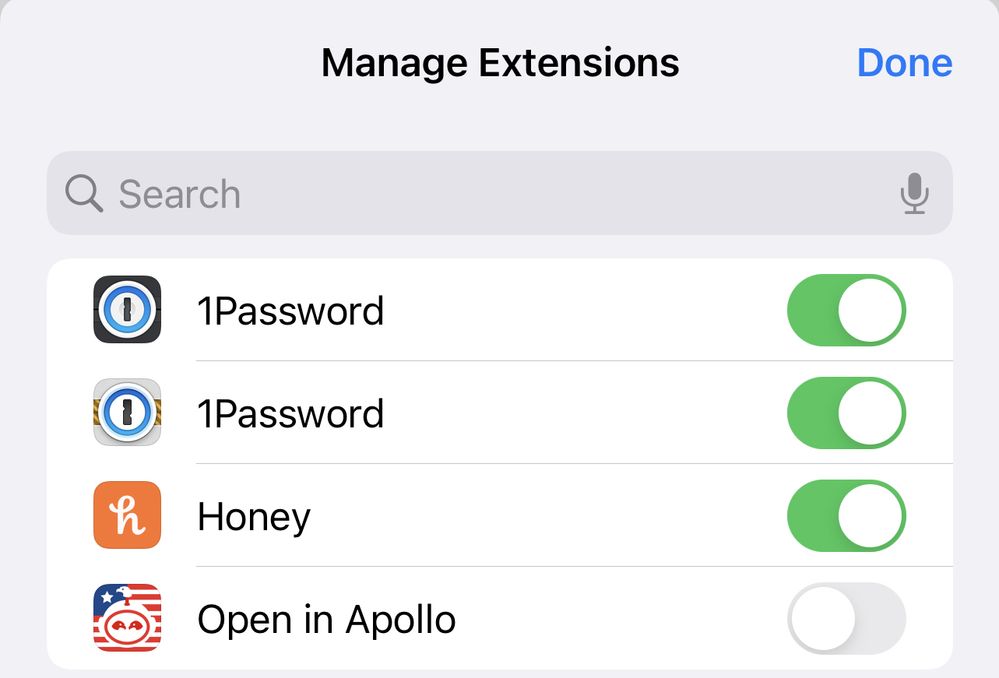The image size is (999, 678).
Task: Tap the dark 1Password app icon
Action: click(x=127, y=310)
